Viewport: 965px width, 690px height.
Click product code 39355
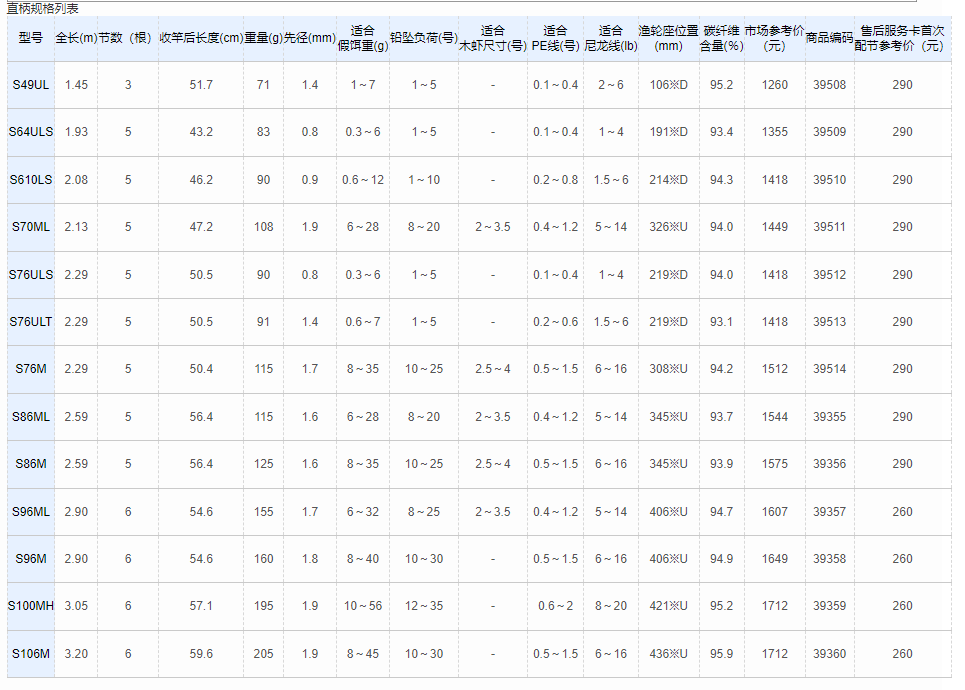click(830, 417)
